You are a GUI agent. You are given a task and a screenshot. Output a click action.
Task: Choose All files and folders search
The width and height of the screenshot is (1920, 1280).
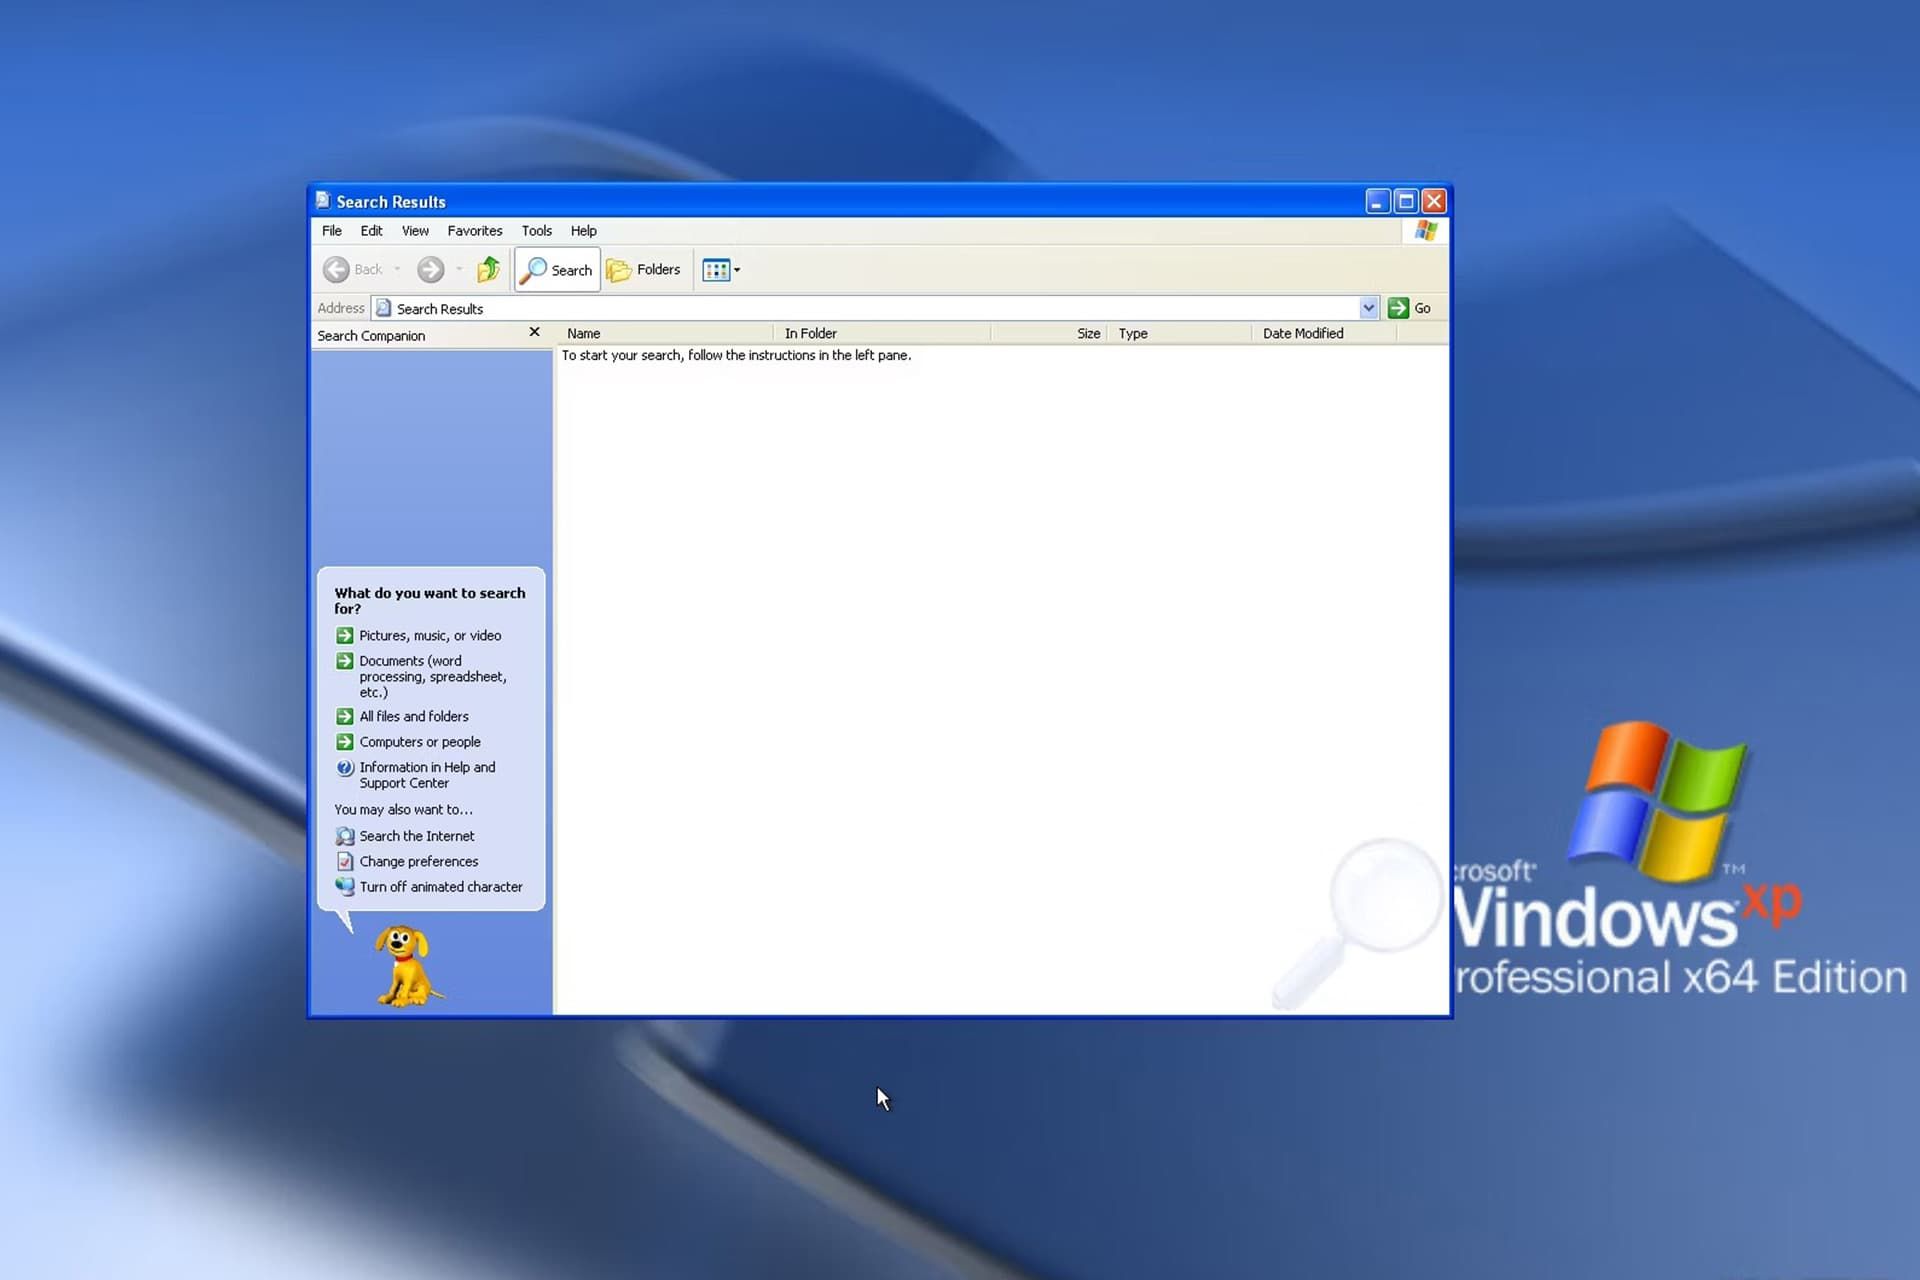pos(414,717)
